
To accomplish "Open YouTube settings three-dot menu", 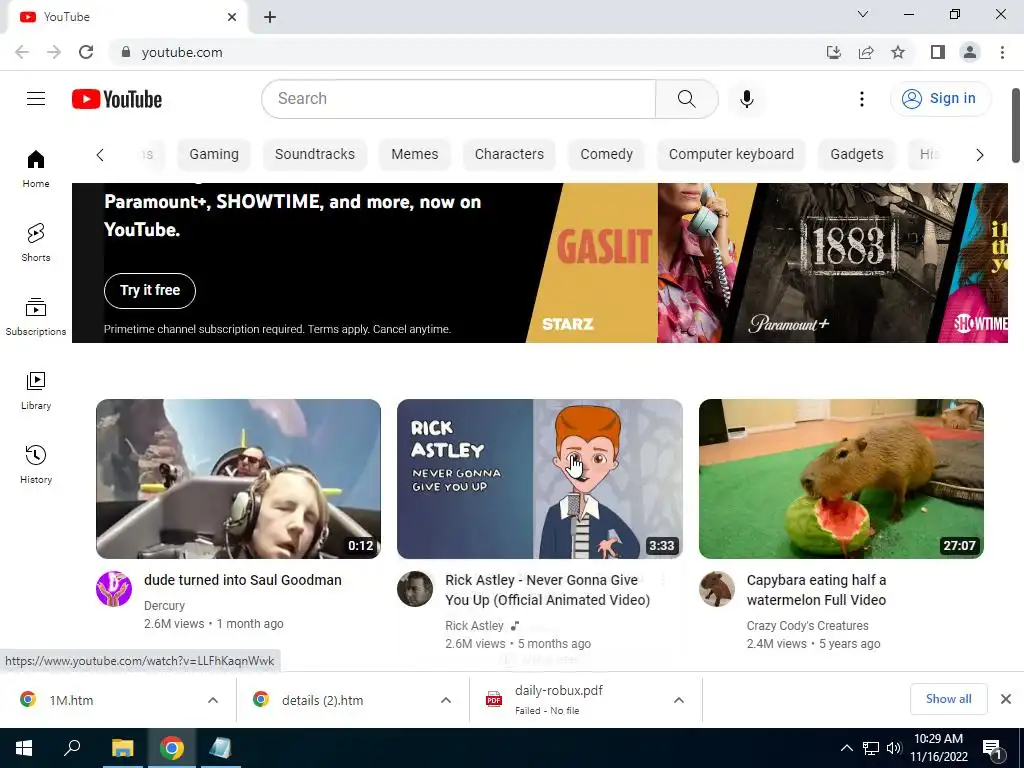I will pos(861,99).
